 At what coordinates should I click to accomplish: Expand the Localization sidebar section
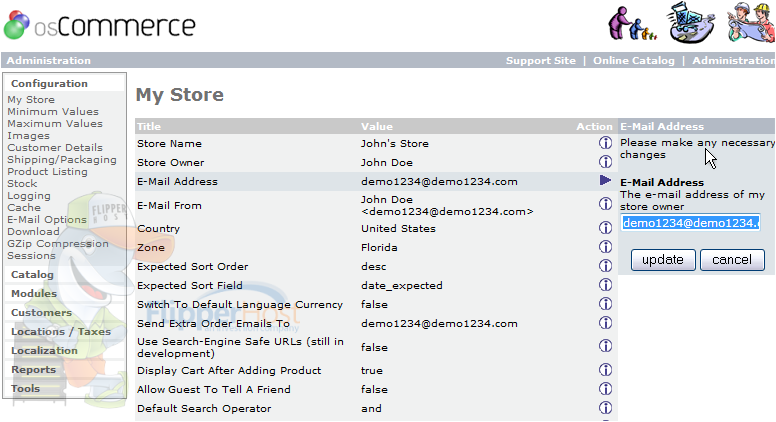click(44, 351)
